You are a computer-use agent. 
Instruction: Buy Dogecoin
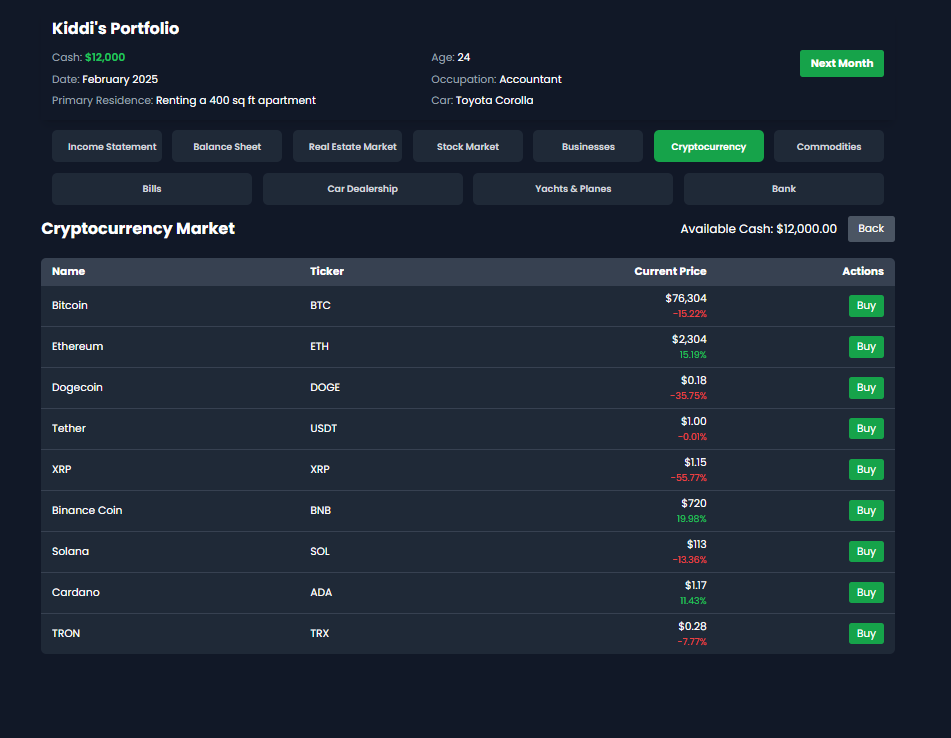click(x=866, y=387)
